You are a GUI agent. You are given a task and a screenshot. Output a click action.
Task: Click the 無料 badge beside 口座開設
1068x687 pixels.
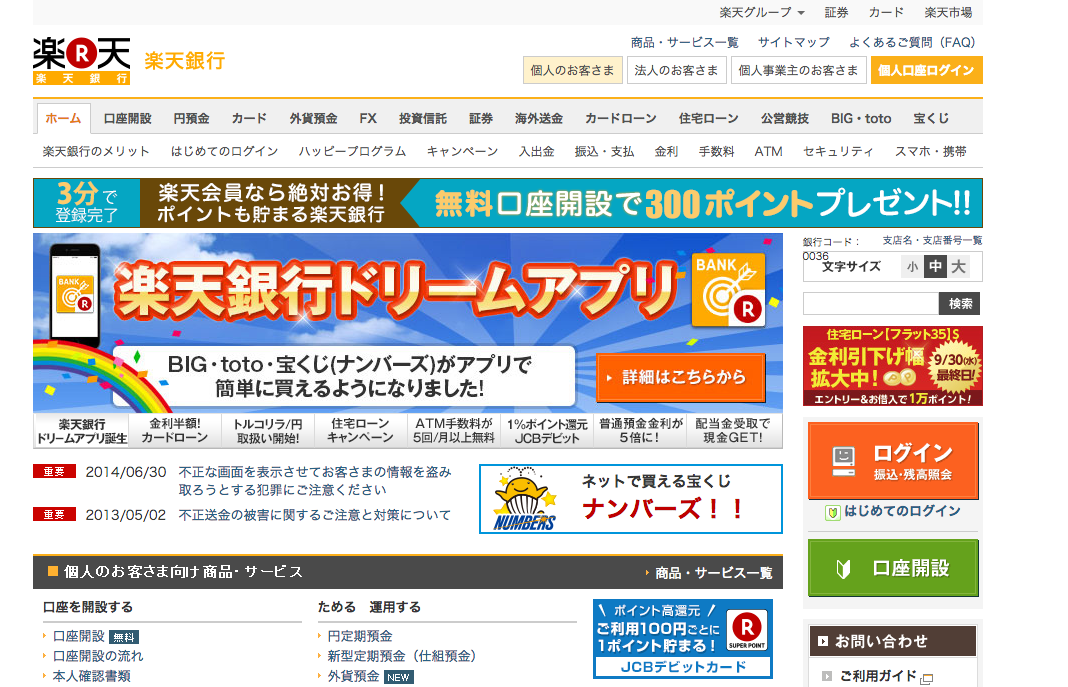click(x=124, y=637)
